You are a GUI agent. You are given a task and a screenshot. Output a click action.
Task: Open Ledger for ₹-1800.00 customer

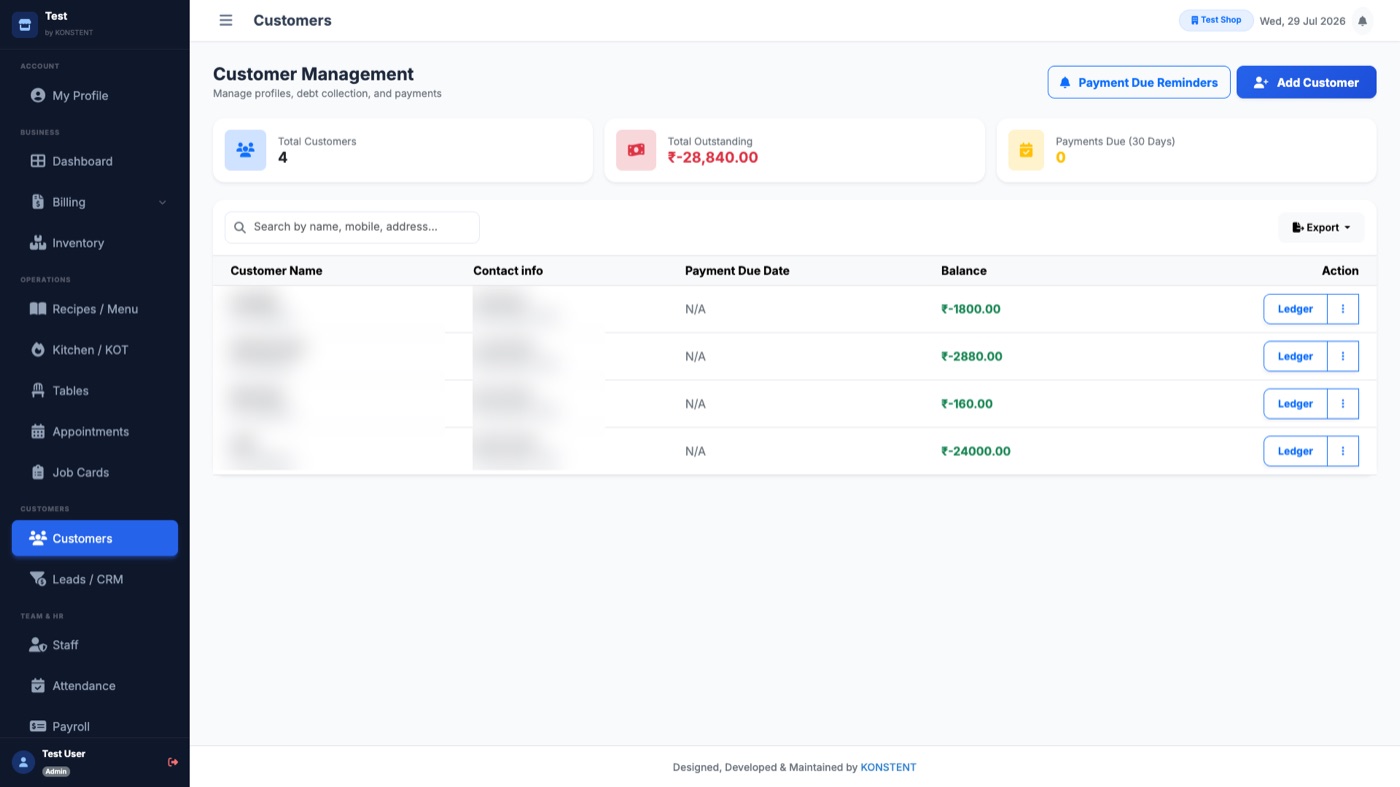pos(1295,309)
